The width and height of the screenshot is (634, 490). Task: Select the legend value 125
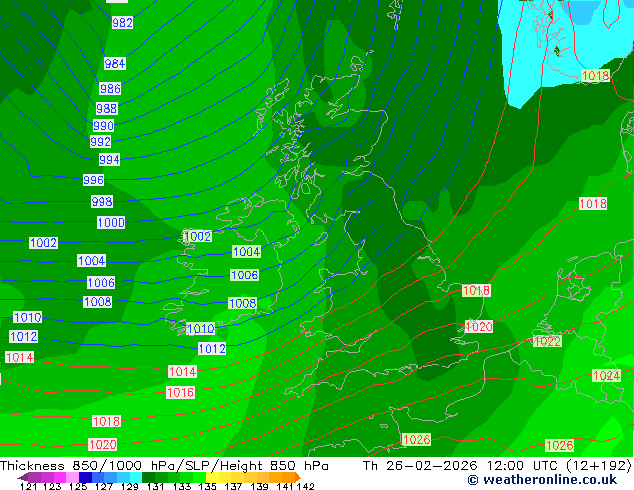77,486
